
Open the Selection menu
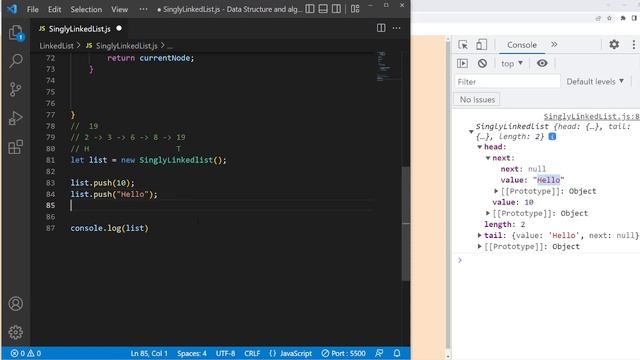tap(86, 9)
